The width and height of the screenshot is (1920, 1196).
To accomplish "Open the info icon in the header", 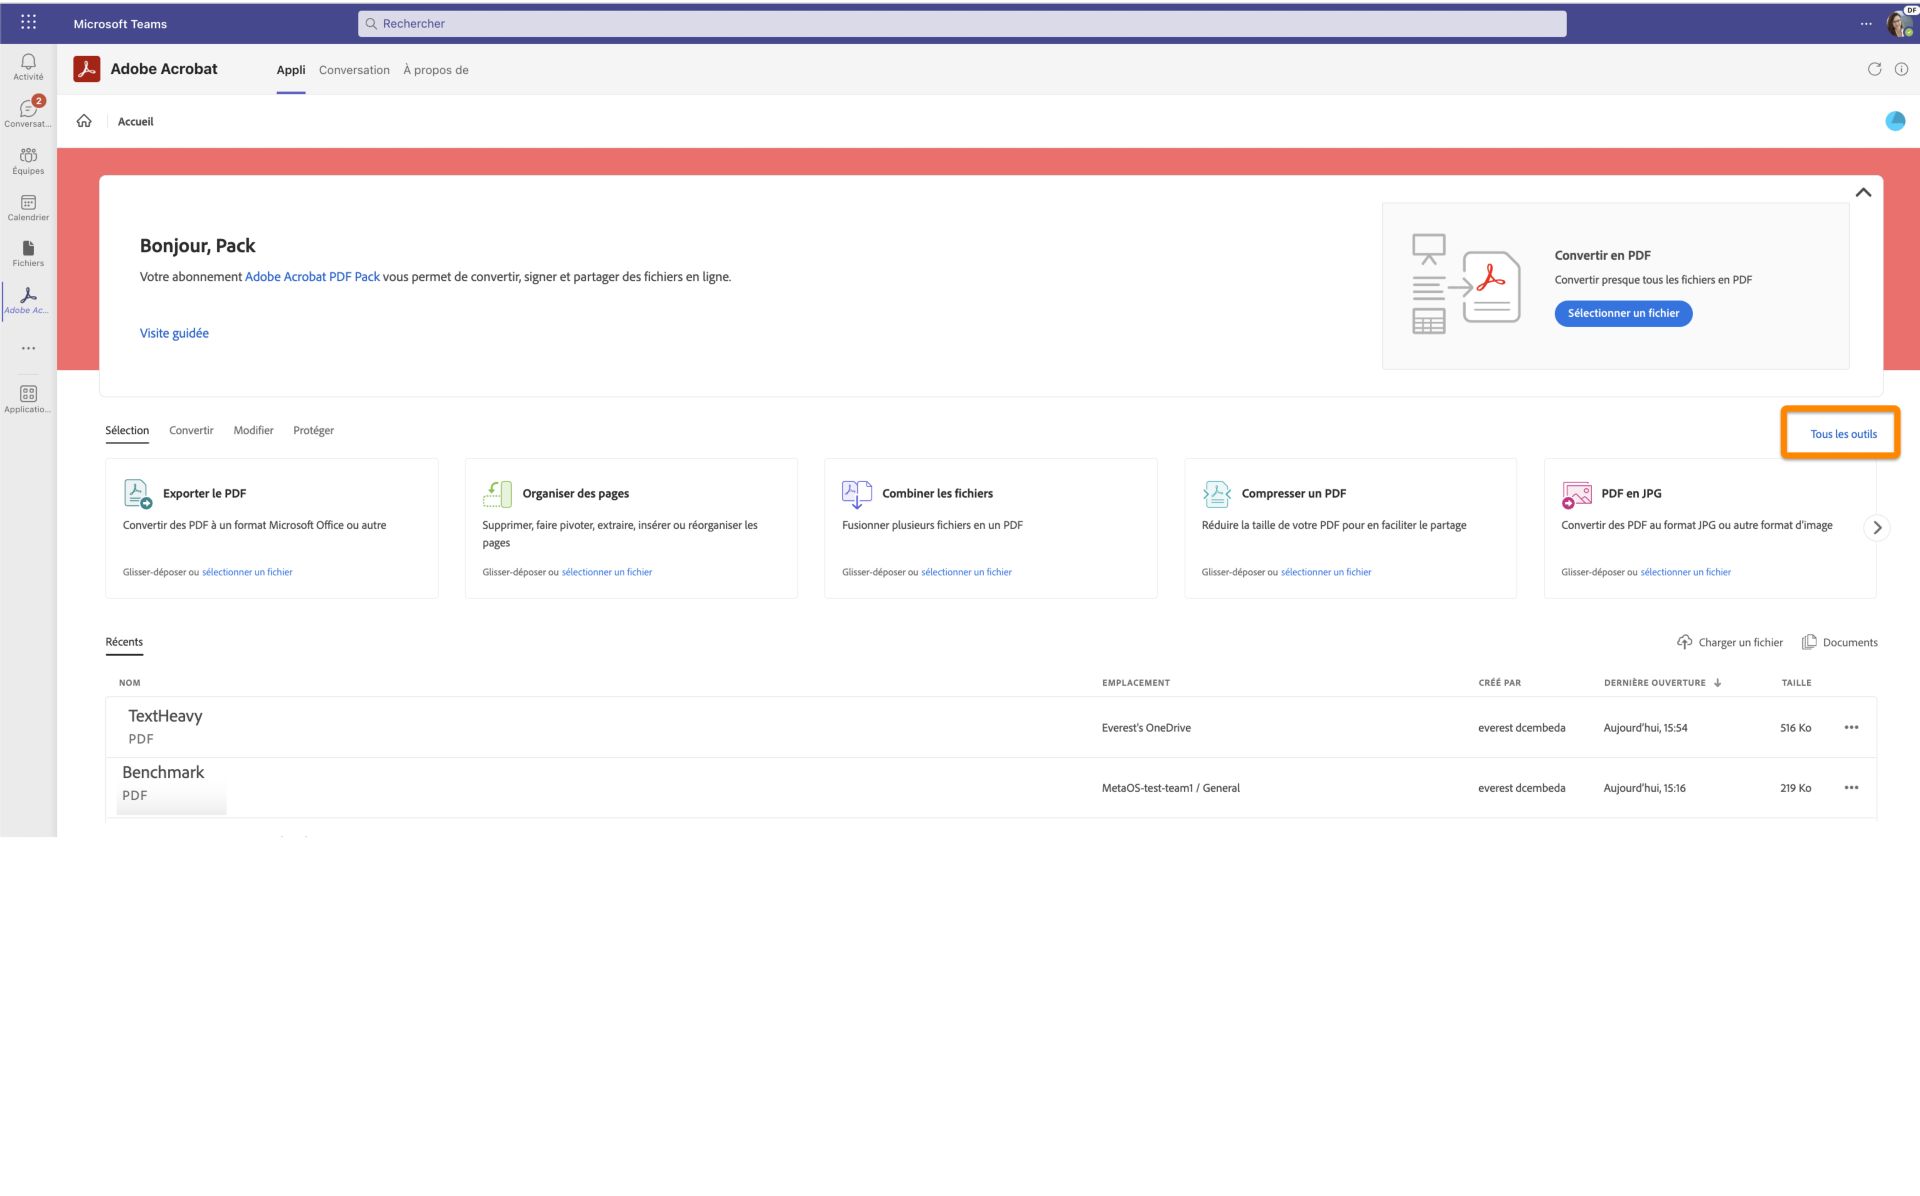I will [x=1901, y=69].
